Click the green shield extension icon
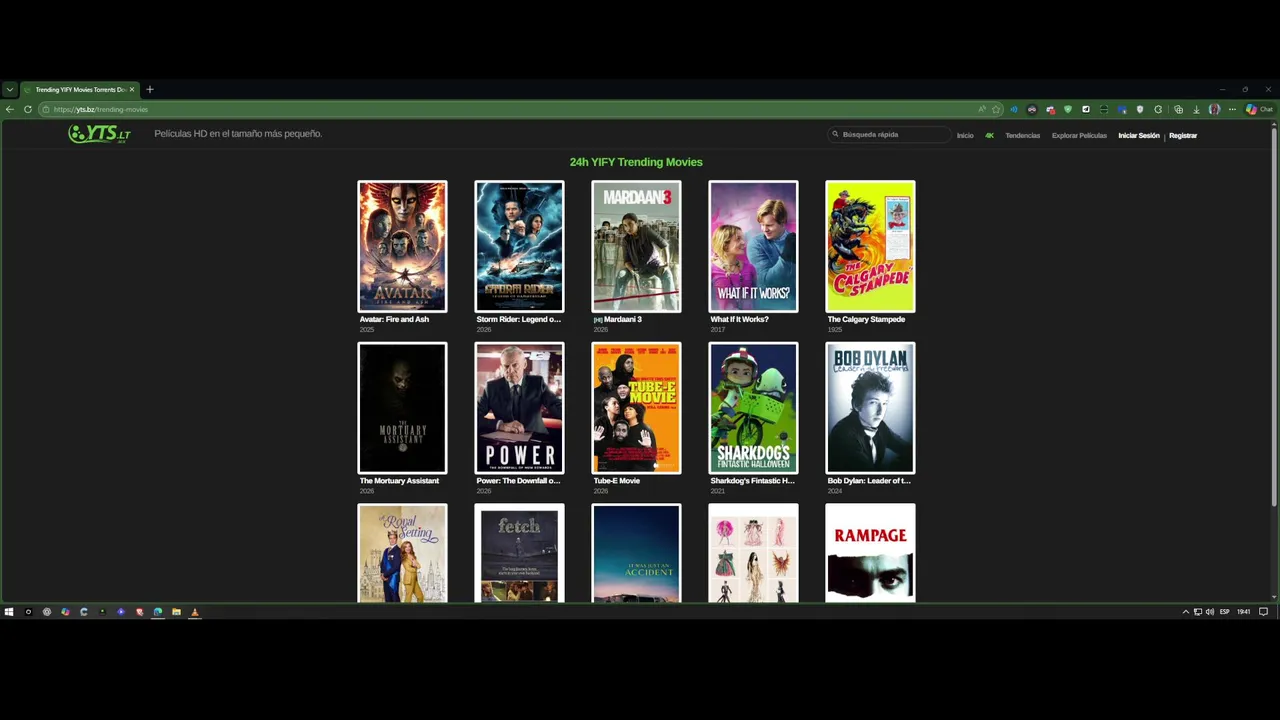 pos(1068,109)
